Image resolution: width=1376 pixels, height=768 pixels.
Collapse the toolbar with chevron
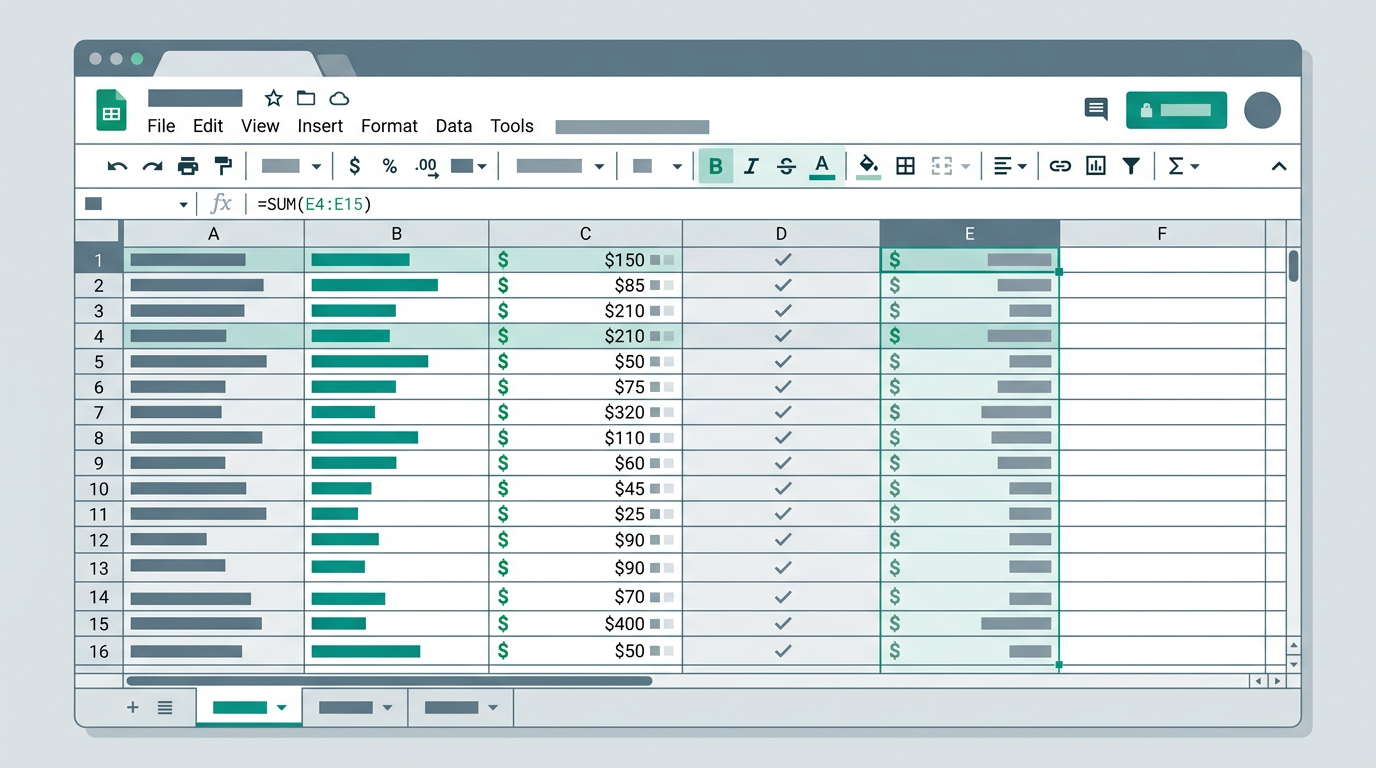pos(1278,167)
